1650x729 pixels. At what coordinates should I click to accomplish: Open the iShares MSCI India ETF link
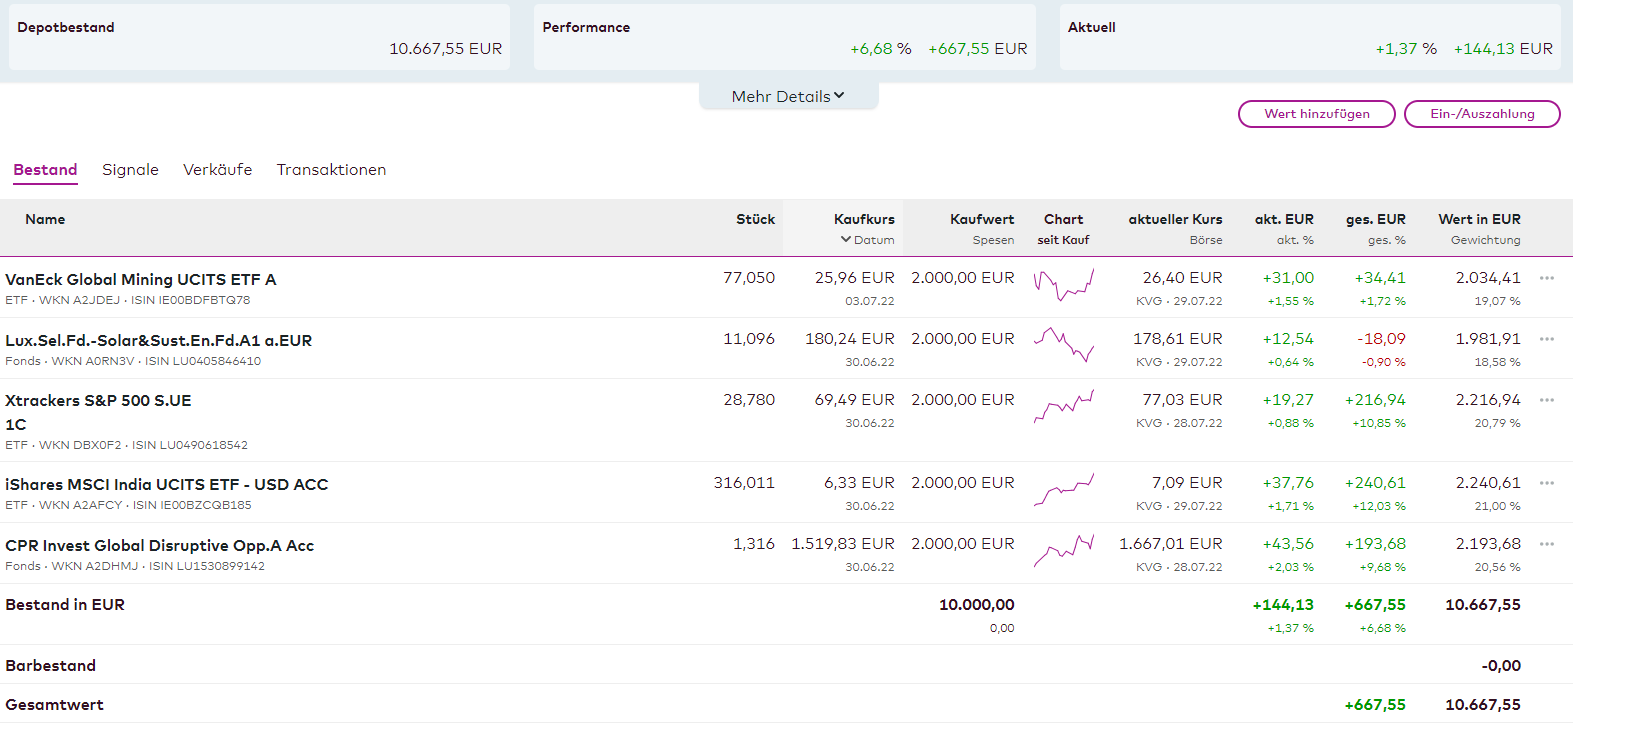(x=166, y=484)
